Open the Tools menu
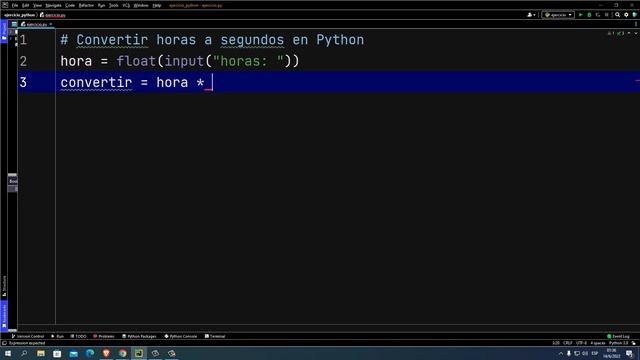640x360 pixels. [113, 5]
